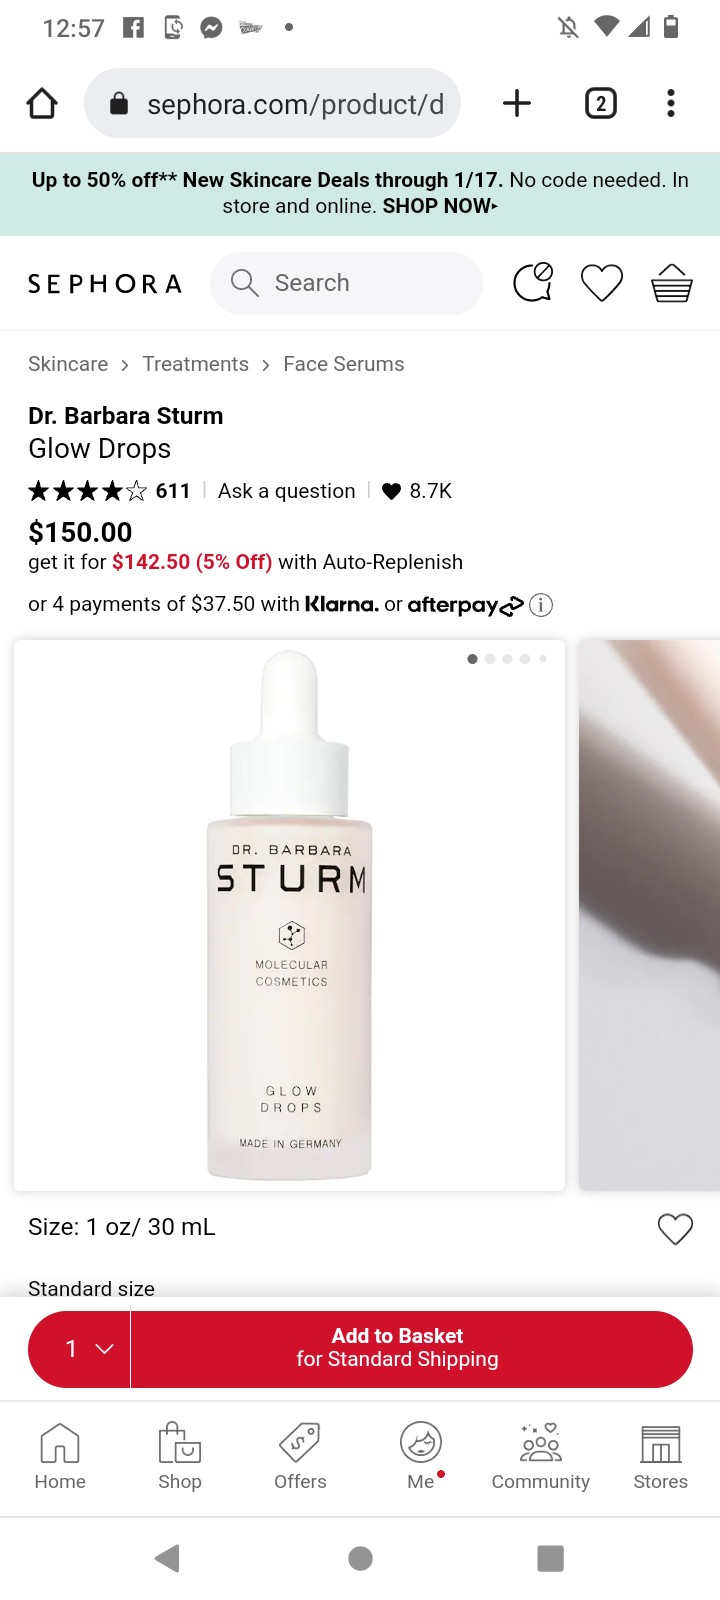Viewport: 720px width, 1600px height.
Task: Open the chat bubble icon in header
Action: pyautogui.click(x=533, y=282)
